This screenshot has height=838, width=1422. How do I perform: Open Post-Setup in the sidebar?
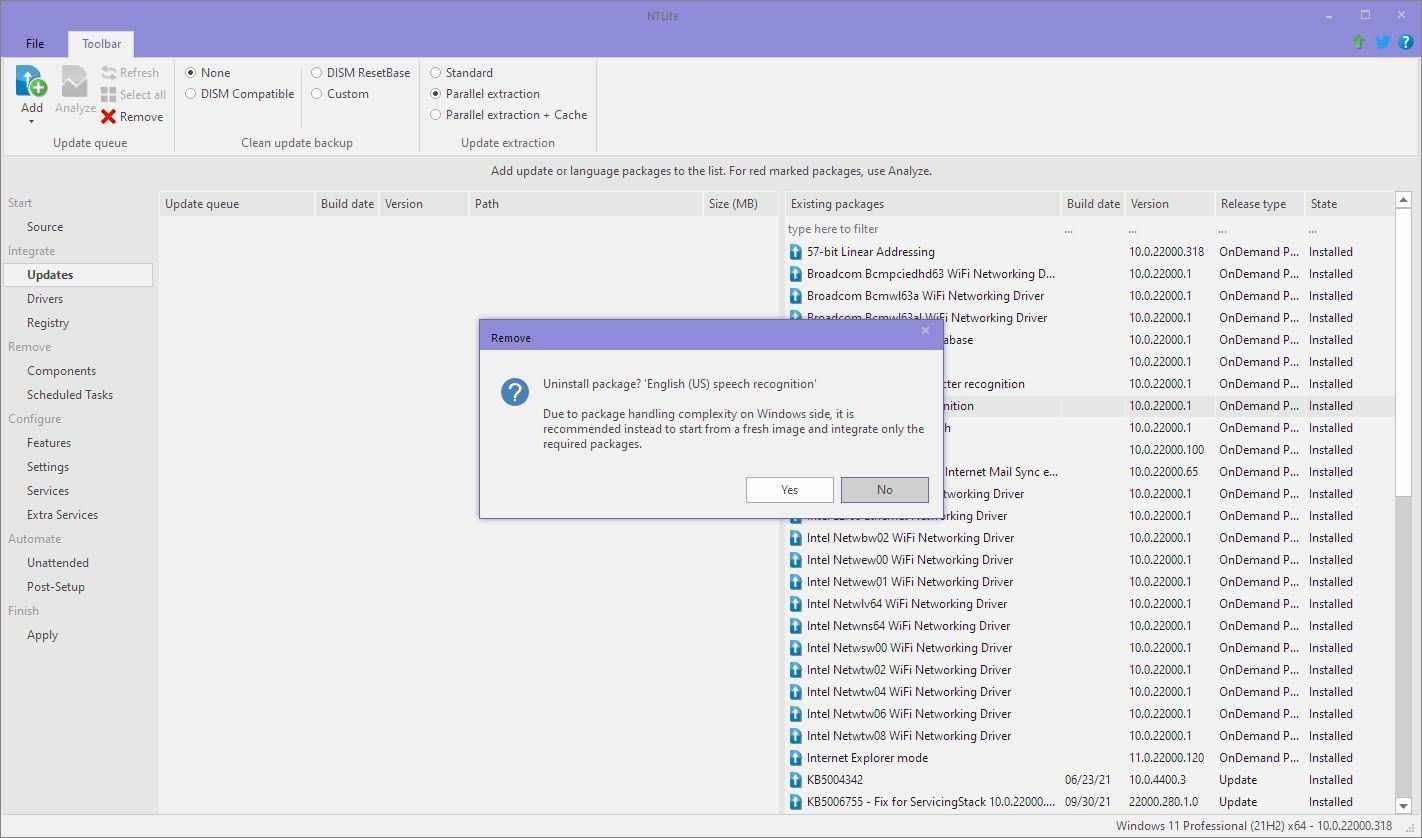(x=56, y=587)
